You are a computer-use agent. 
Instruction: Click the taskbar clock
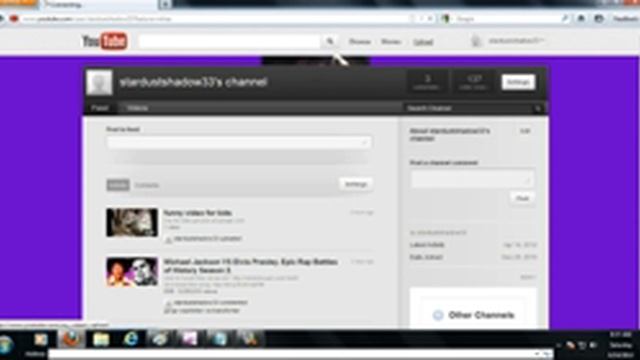coord(621,345)
